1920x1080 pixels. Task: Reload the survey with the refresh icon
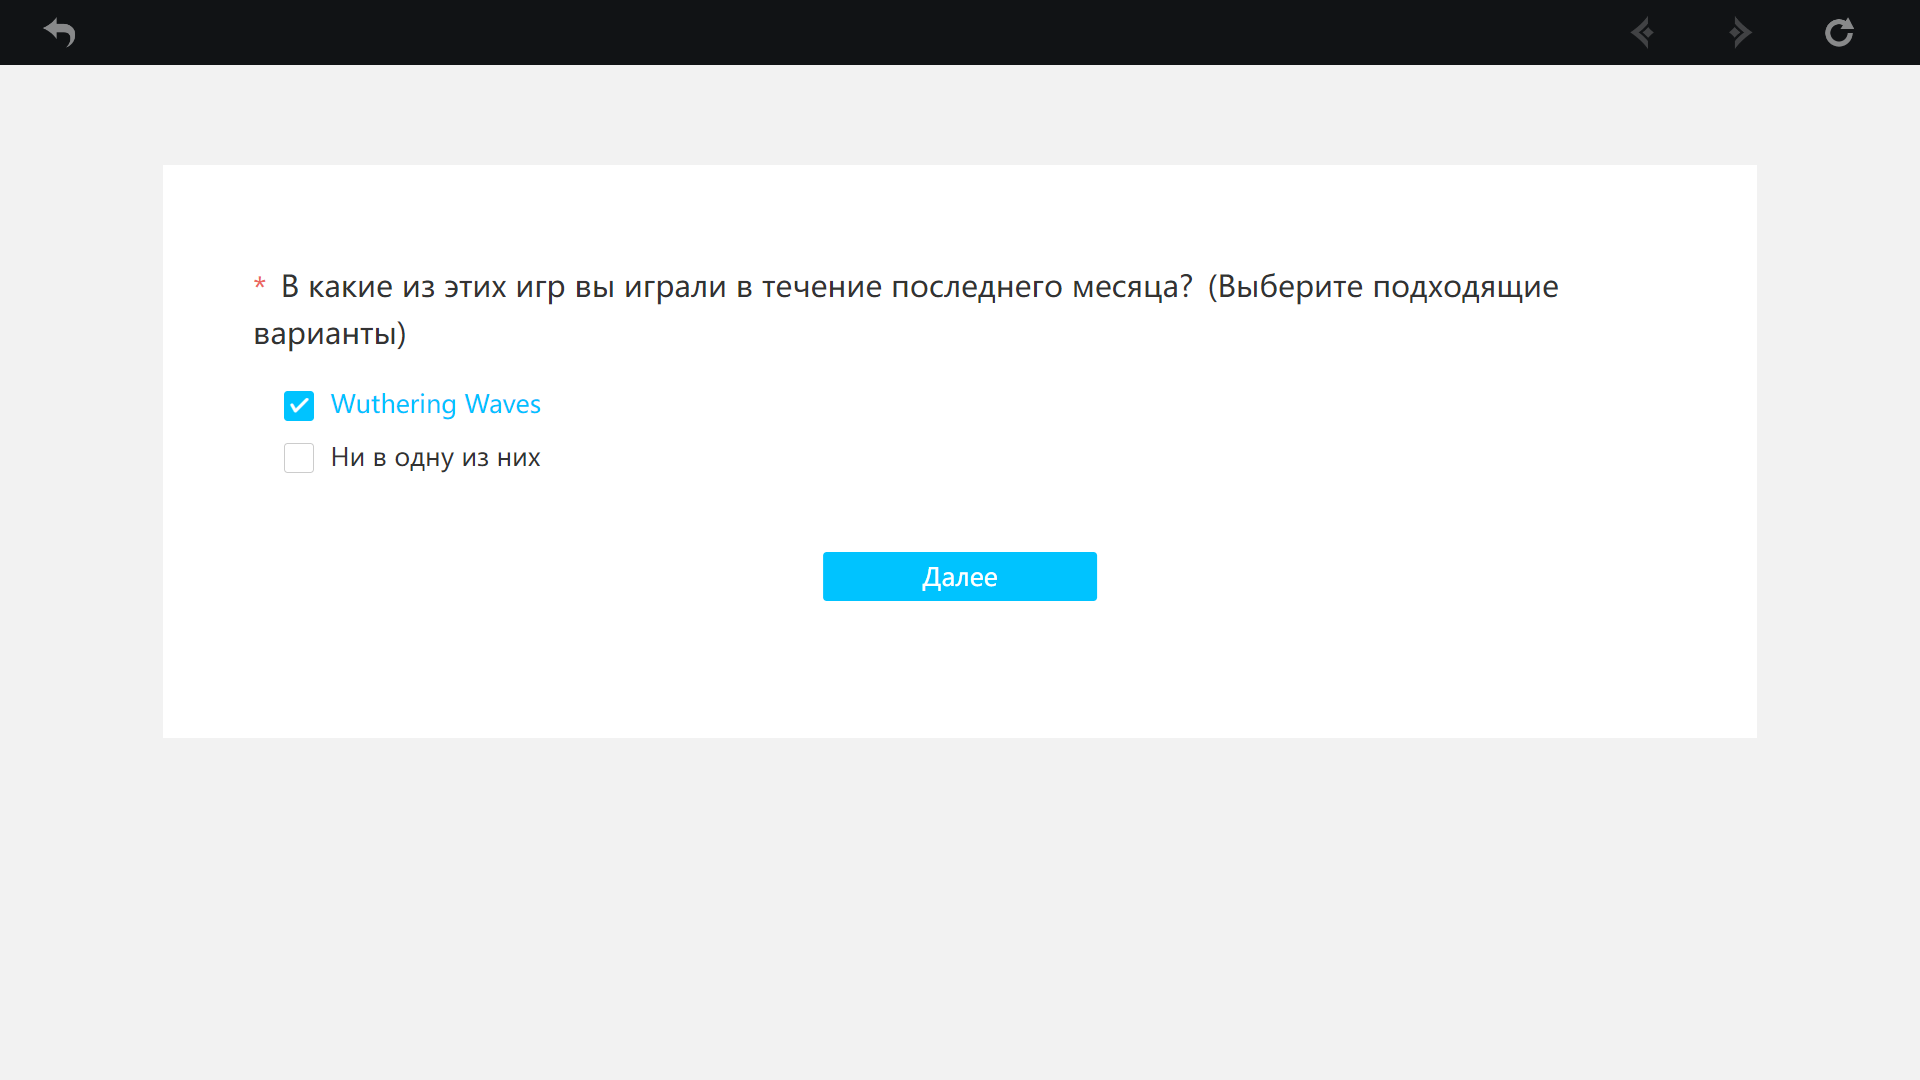click(x=1839, y=33)
